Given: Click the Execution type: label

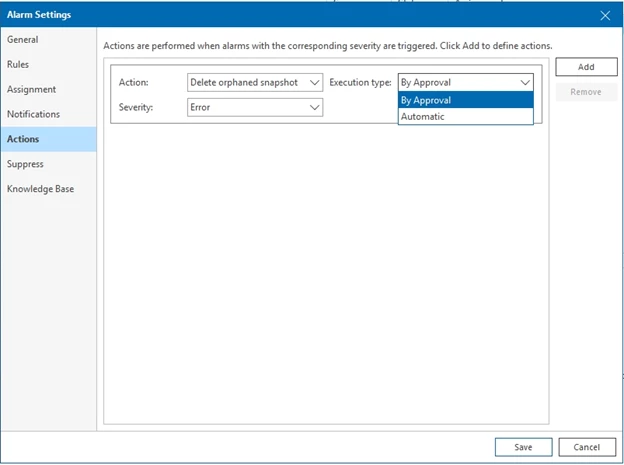Looking at the screenshot, I should 361,82.
